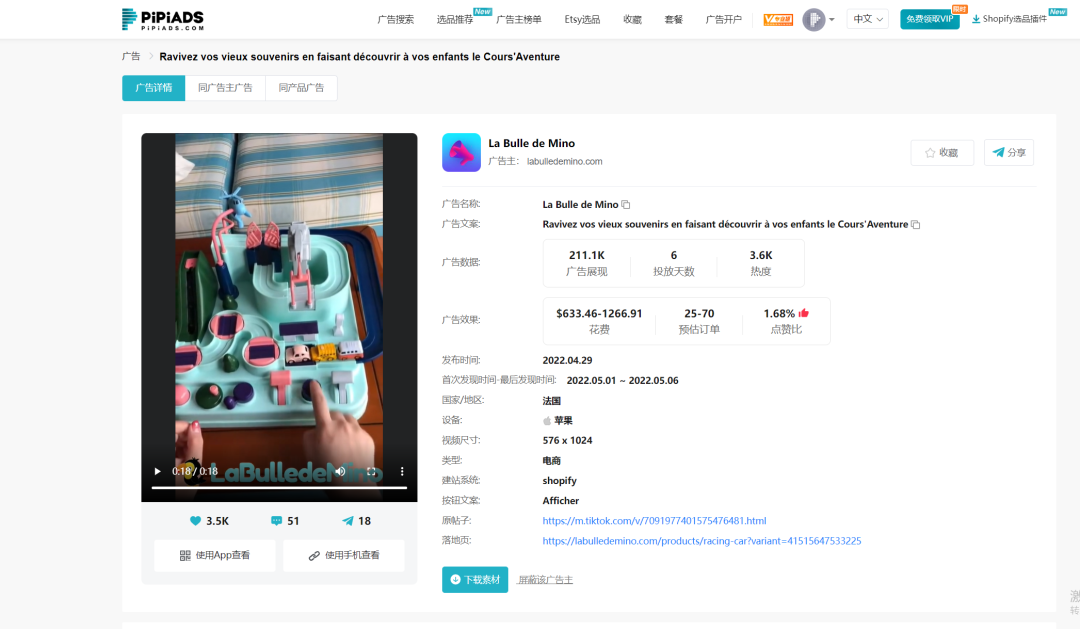Click the 25-70 预估订单 value
This screenshot has width=1080, height=629.
[699, 313]
